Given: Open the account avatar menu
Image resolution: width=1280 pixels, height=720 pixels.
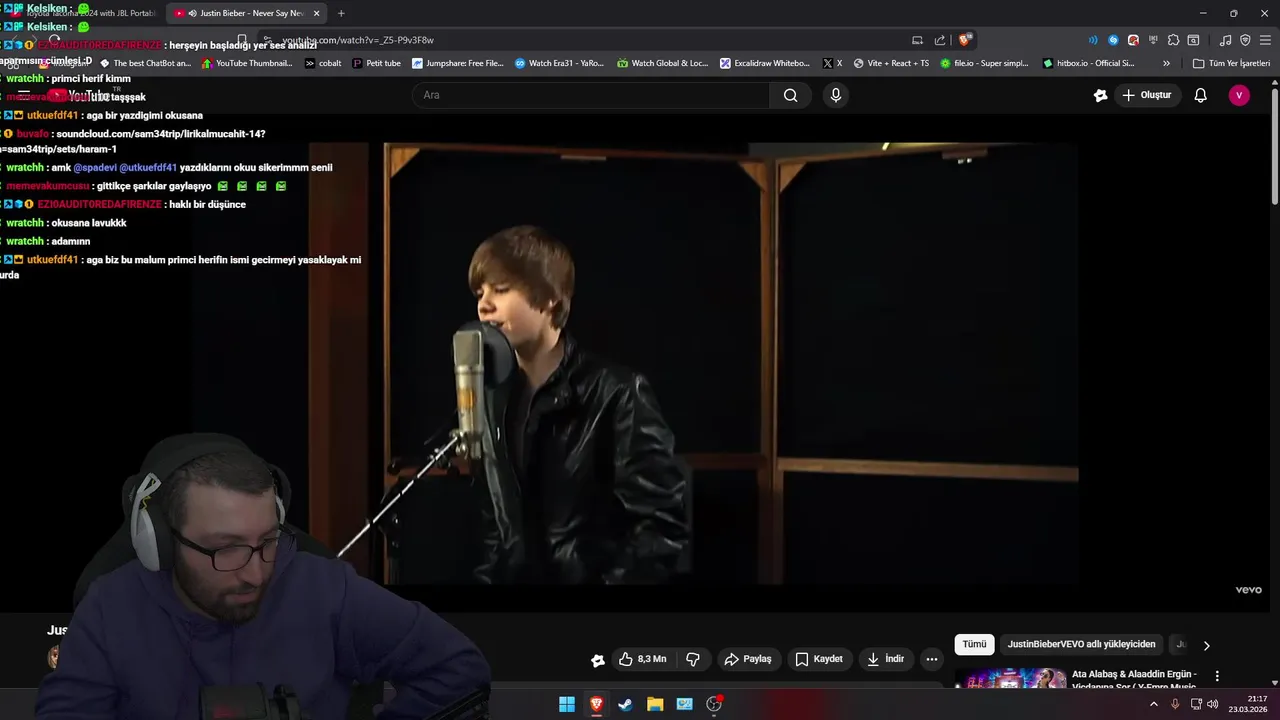Looking at the screenshot, I should 1239,95.
